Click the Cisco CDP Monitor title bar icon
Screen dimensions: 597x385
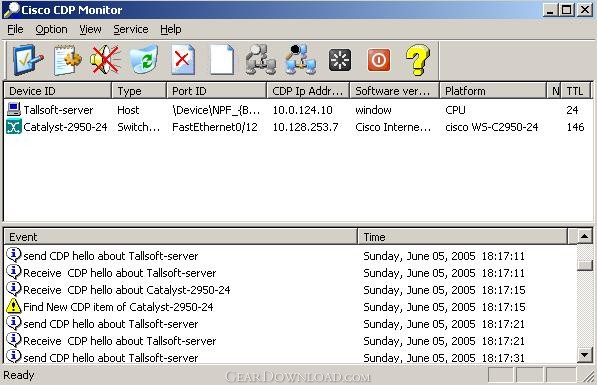click(11, 10)
